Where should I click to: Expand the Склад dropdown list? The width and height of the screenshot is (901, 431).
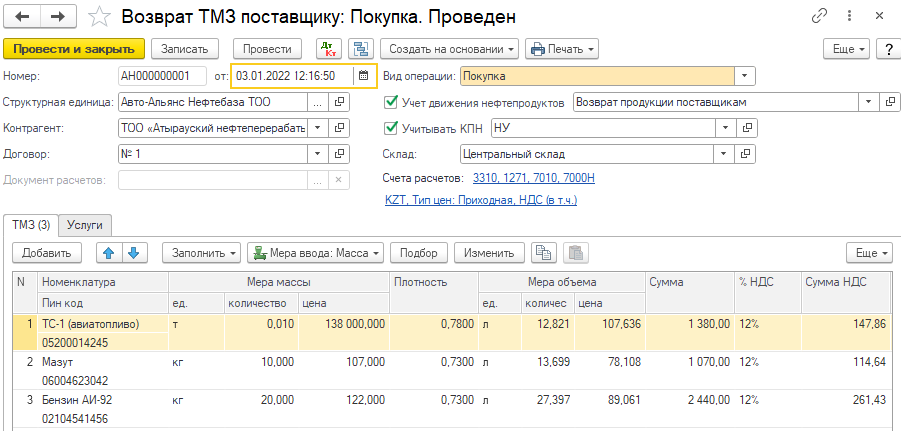coord(720,154)
